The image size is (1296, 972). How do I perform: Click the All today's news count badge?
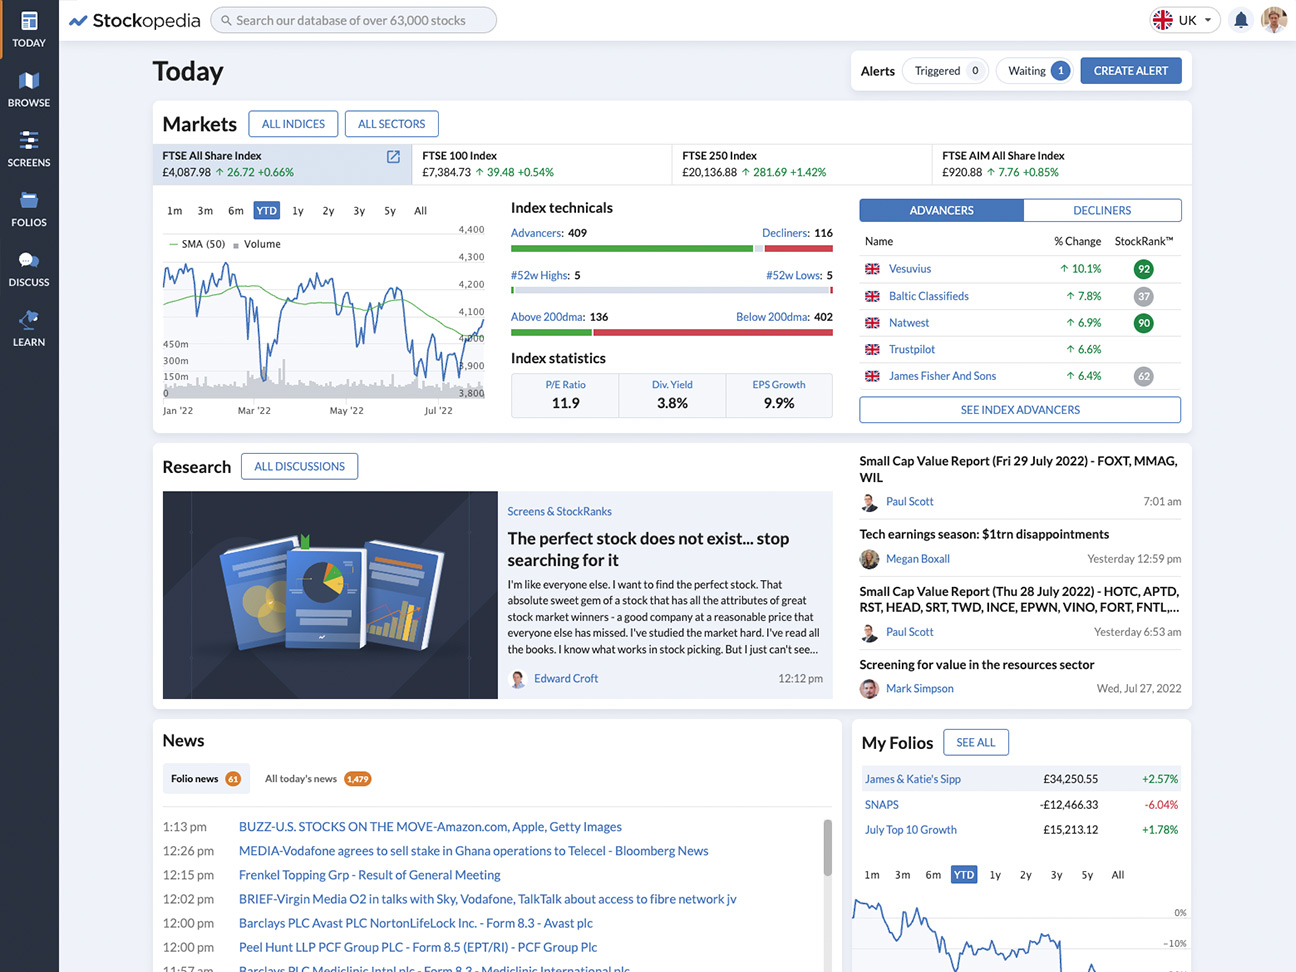point(358,779)
